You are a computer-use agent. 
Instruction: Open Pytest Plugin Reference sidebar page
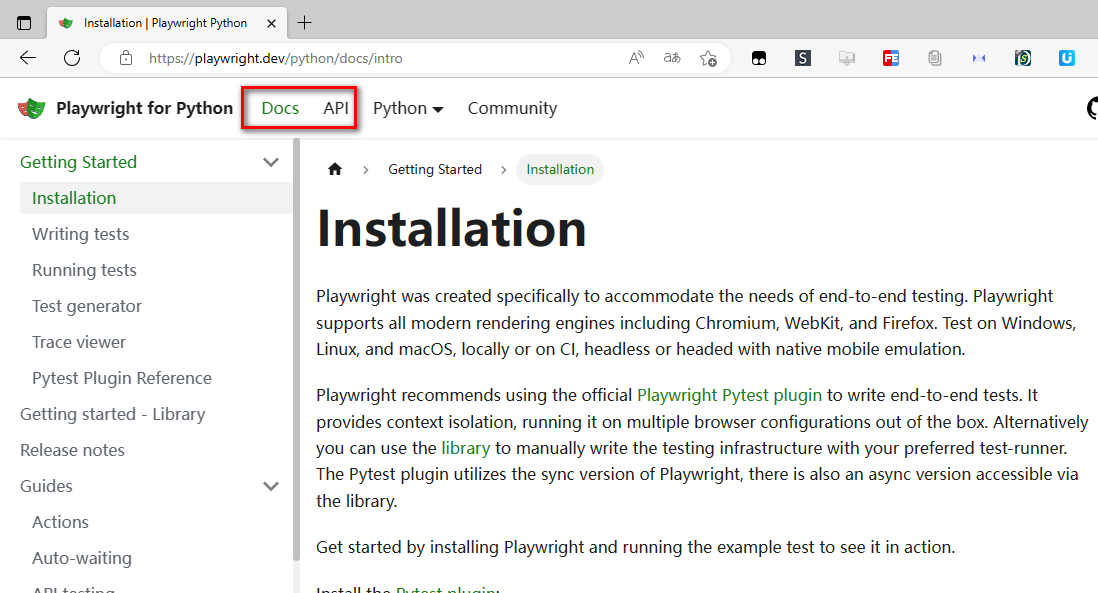tap(122, 378)
